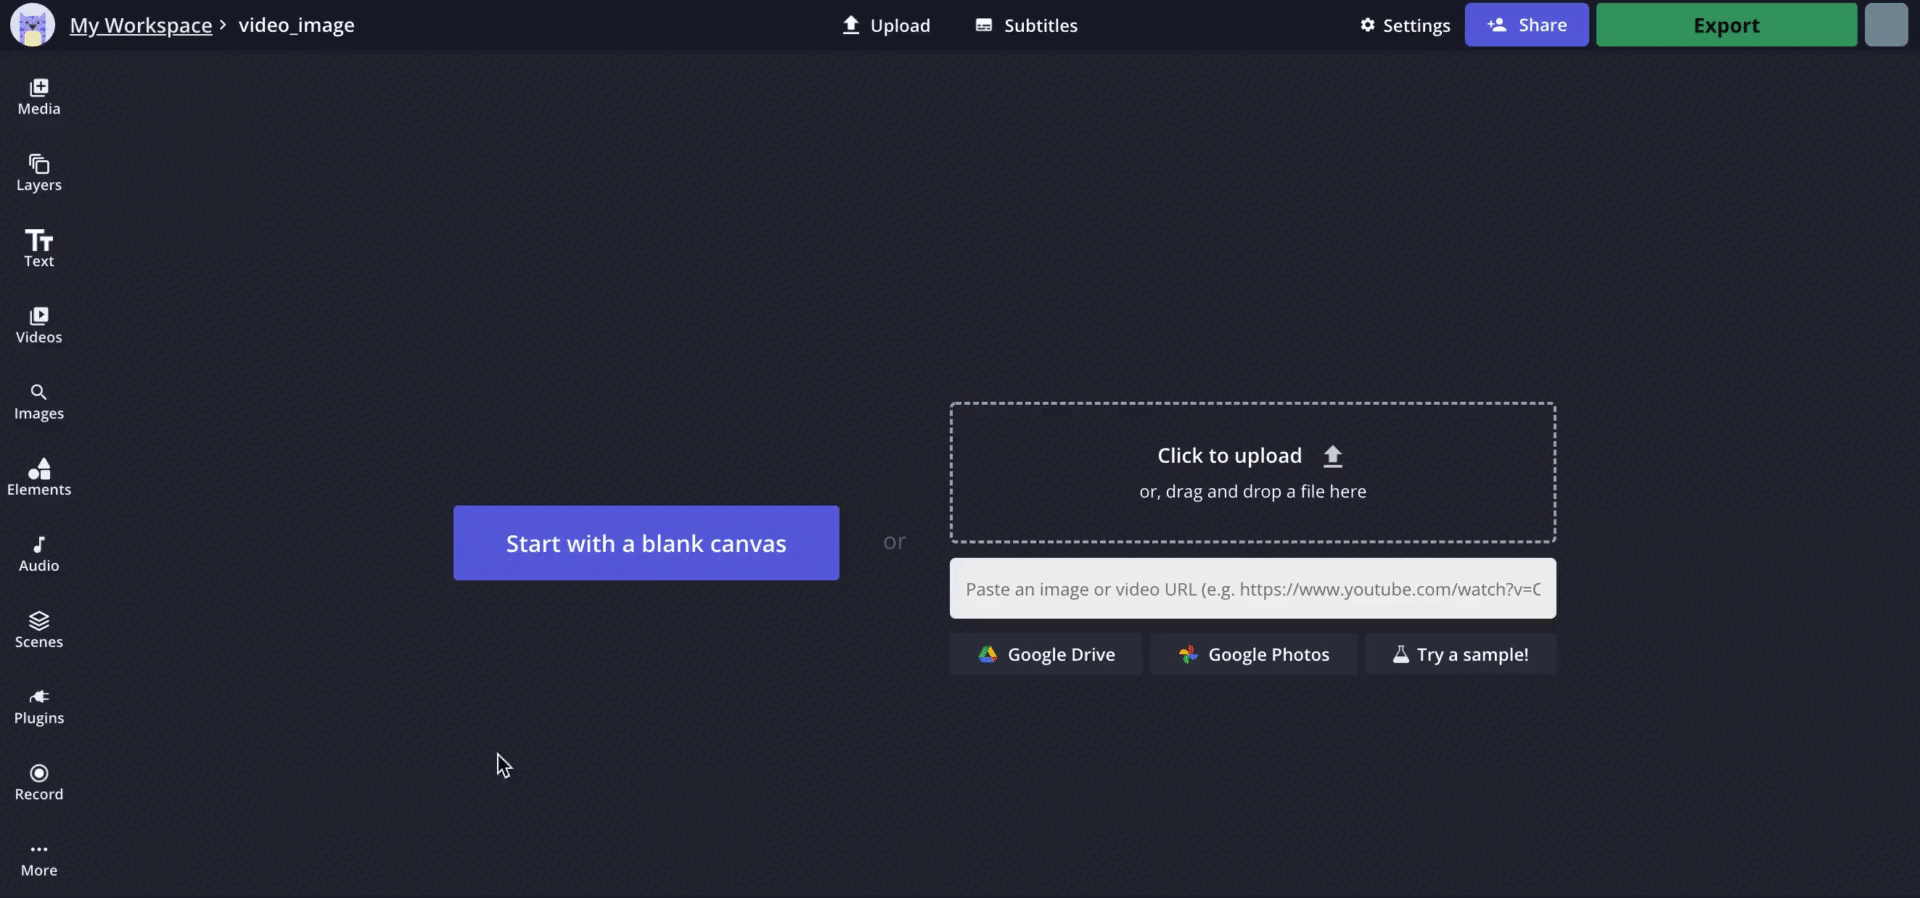Open the Layers panel
The width and height of the screenshot is (1920, 898).
click(x=39, y=173)
